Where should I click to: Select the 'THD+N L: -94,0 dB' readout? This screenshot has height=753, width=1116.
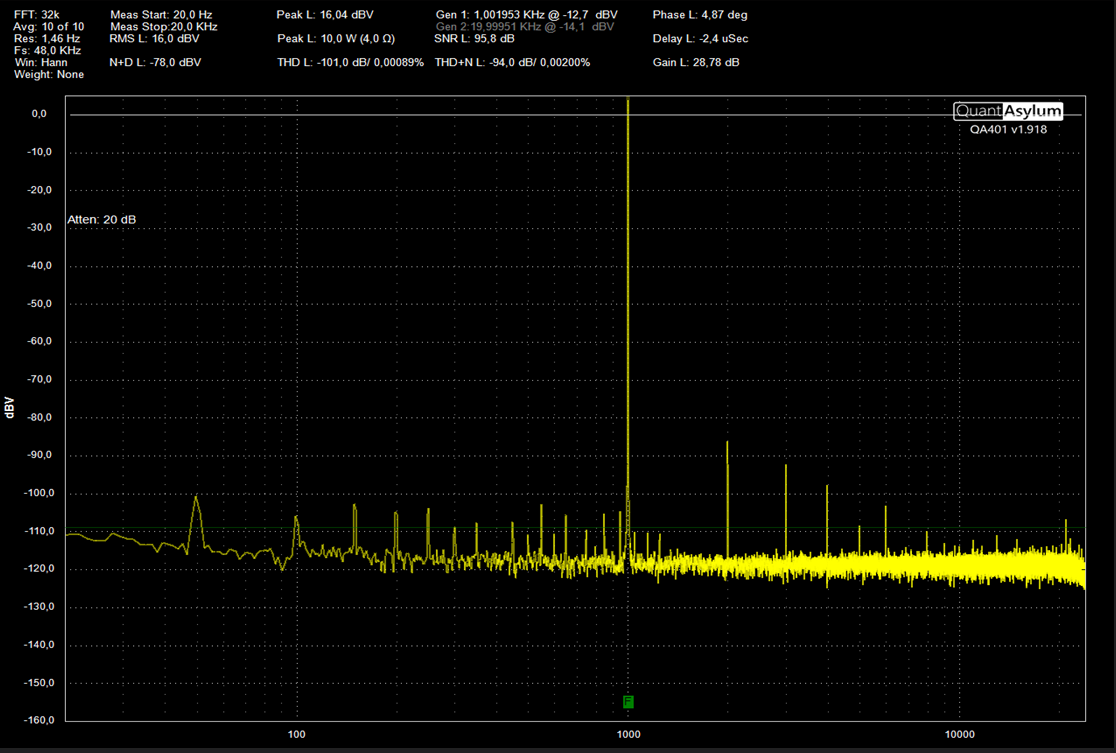(512, 63)
